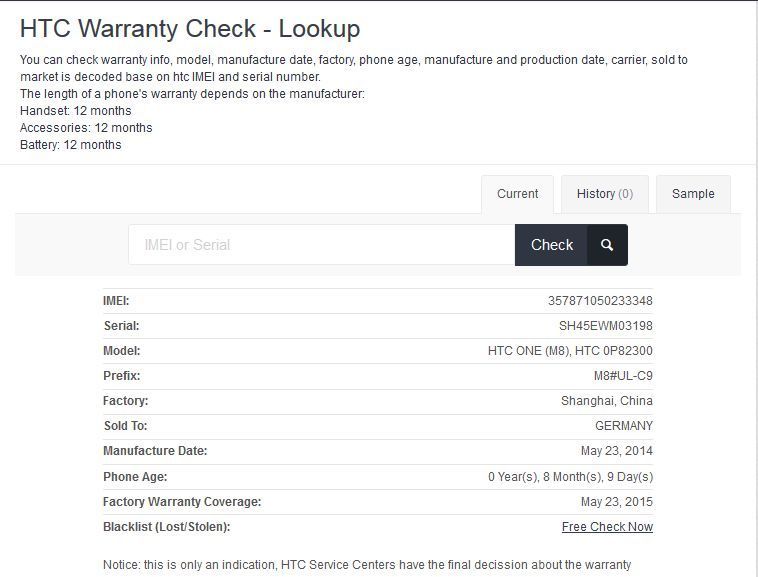This screenshot has height=577, width=758.
Task: Click the magnifier search icon button
Action: tap(607, 245)
